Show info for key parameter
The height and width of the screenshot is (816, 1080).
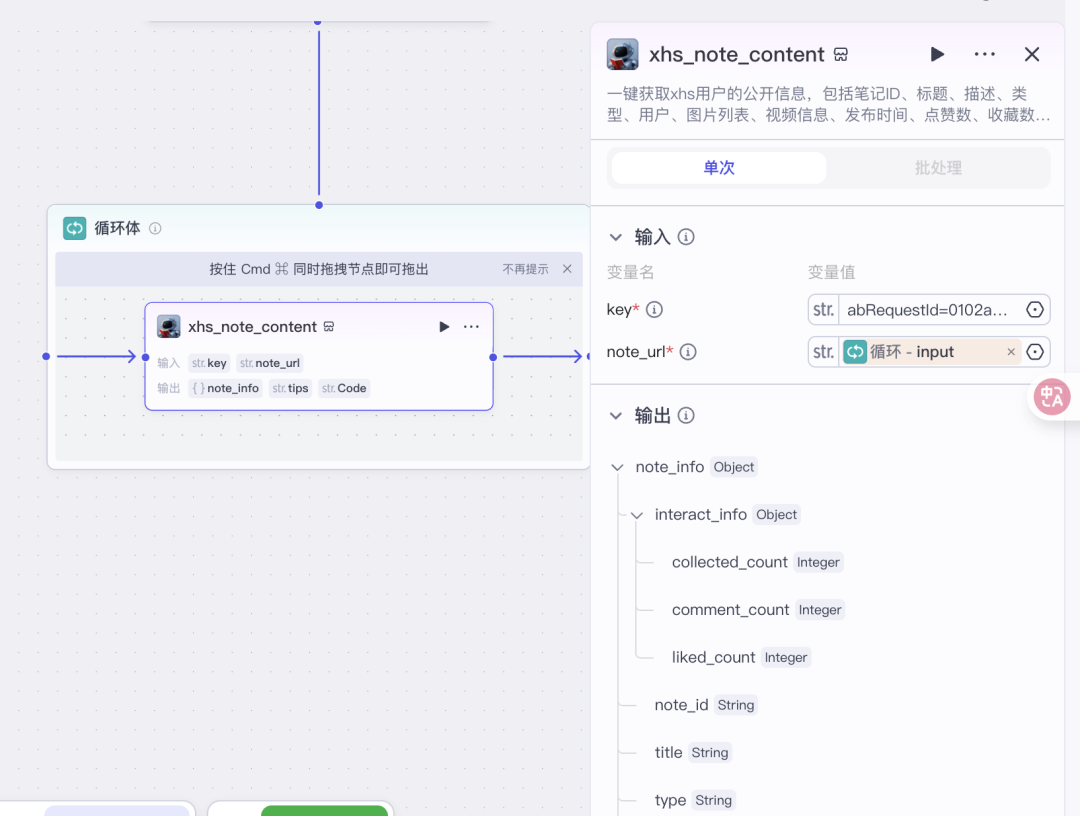(654, 310)
